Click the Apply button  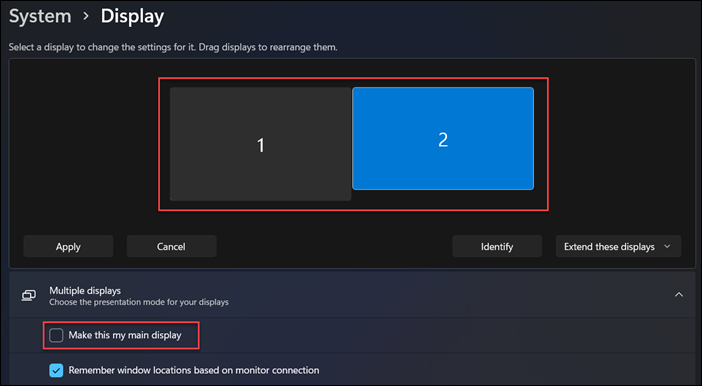[68, 246]
